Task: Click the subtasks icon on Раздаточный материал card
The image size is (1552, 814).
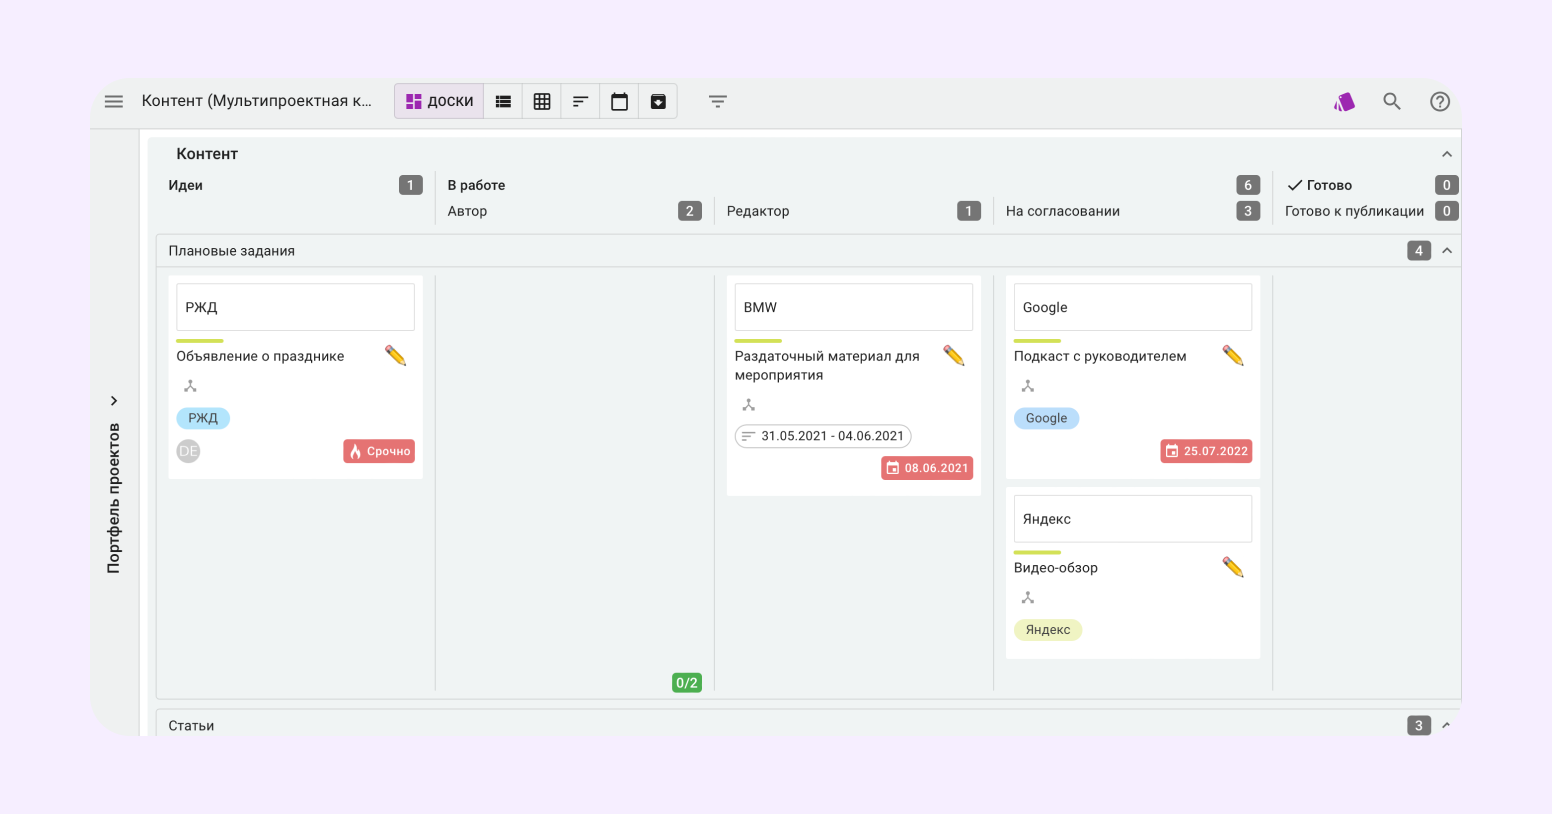Action: pos(748,405)
